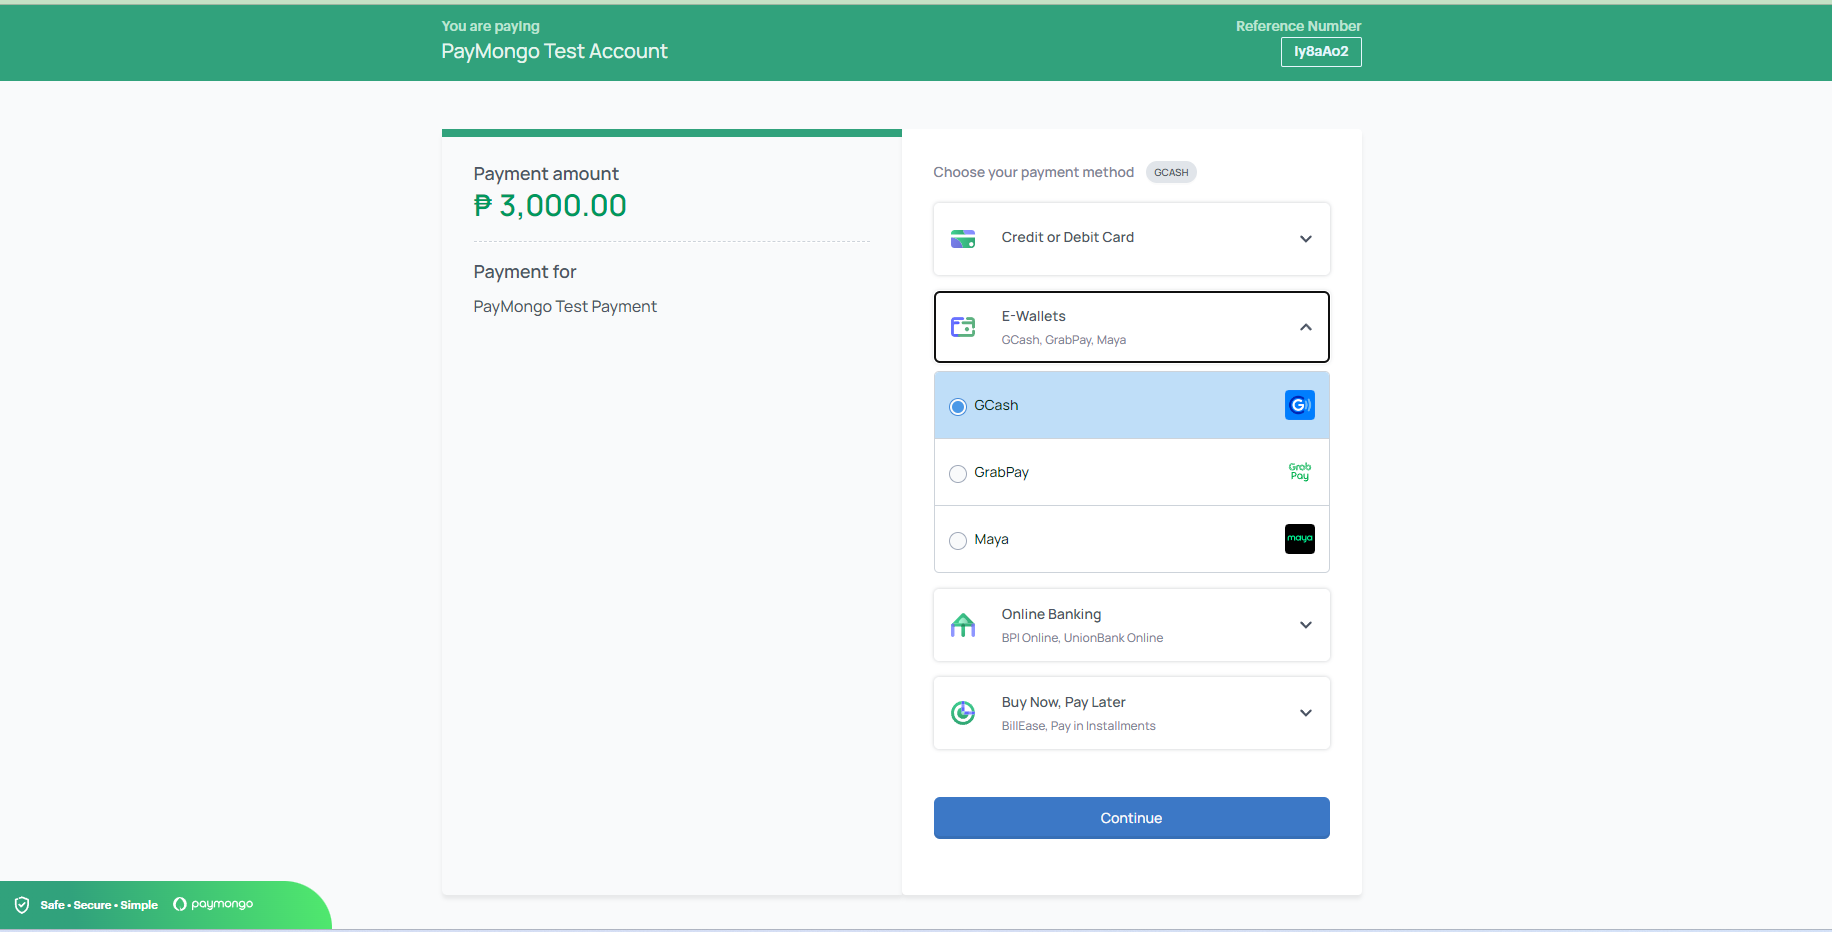Expand the Online Banking chevron
This screenshot has width=1832, height=932.
click(x=1305, y=625)
